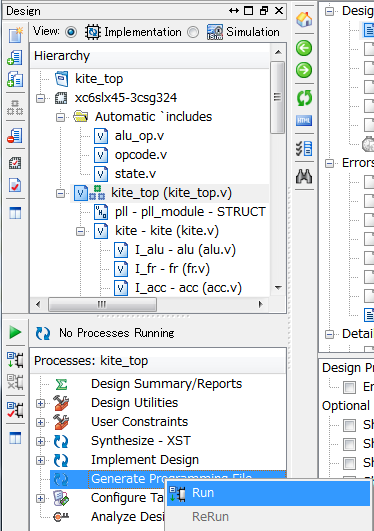This screenshot has height=531, width=374.
Task: Click the green forward arrow
Action: pos(304,70)
